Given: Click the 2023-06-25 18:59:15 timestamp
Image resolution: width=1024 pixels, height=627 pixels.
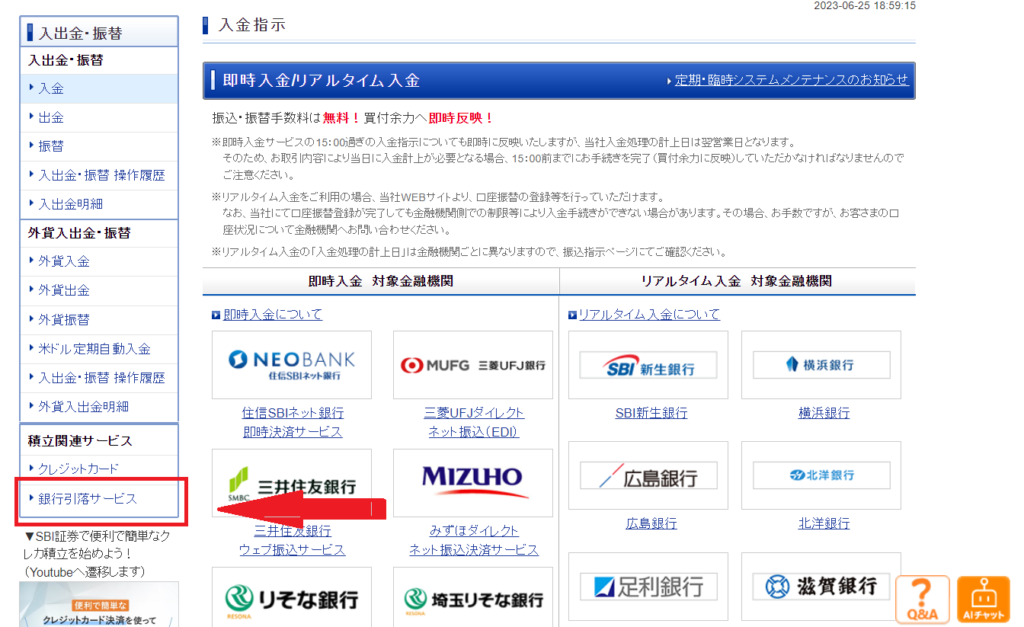Looking at the screenshot, I should click(x=865, y=5).
